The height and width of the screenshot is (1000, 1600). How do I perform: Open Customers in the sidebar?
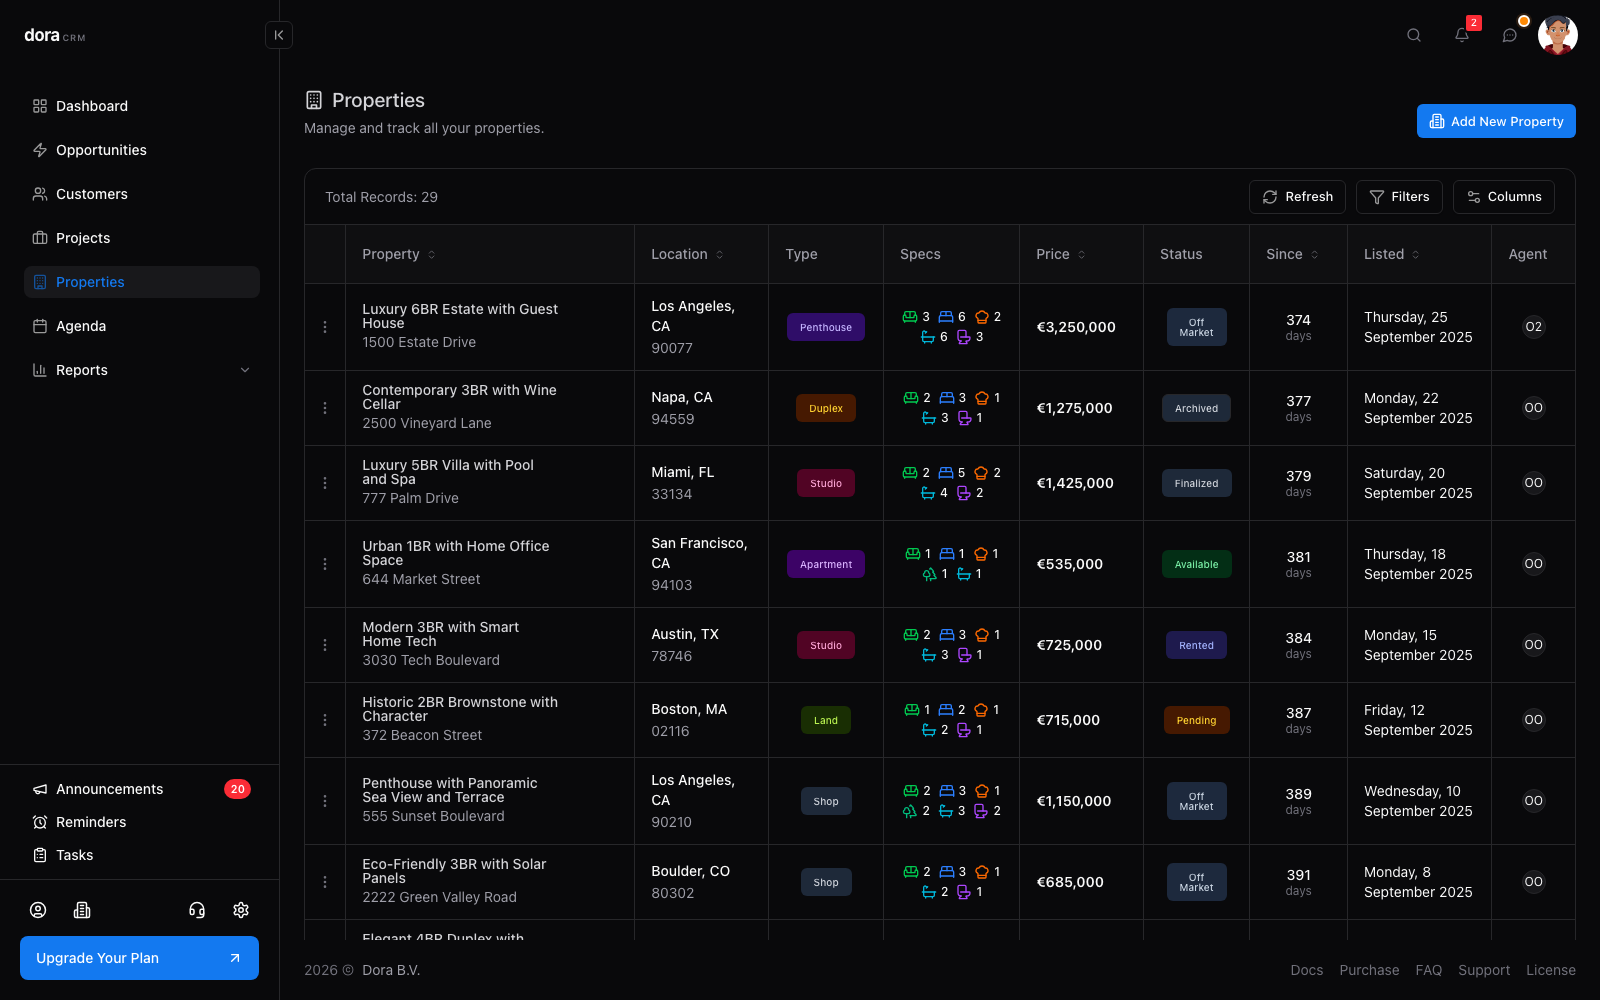(x=142, y=194)
